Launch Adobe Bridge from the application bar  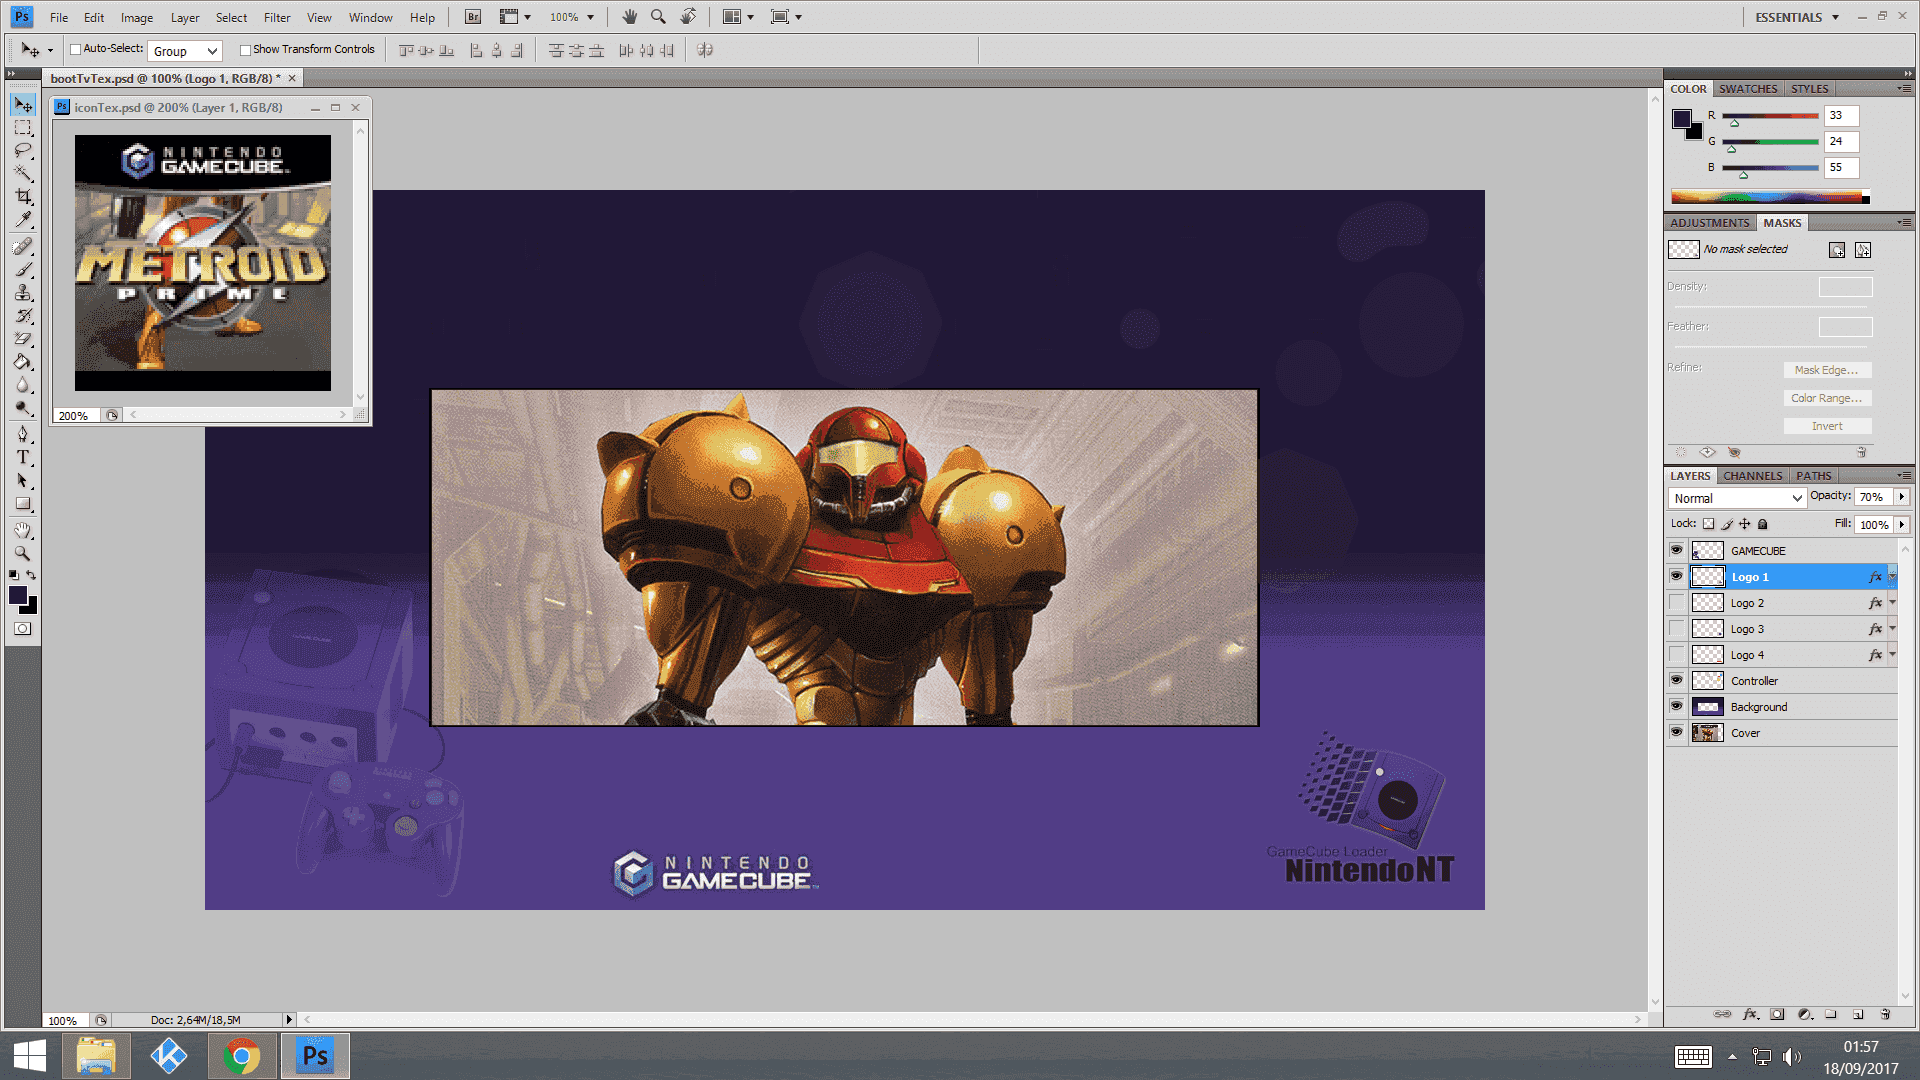point(473,17)
